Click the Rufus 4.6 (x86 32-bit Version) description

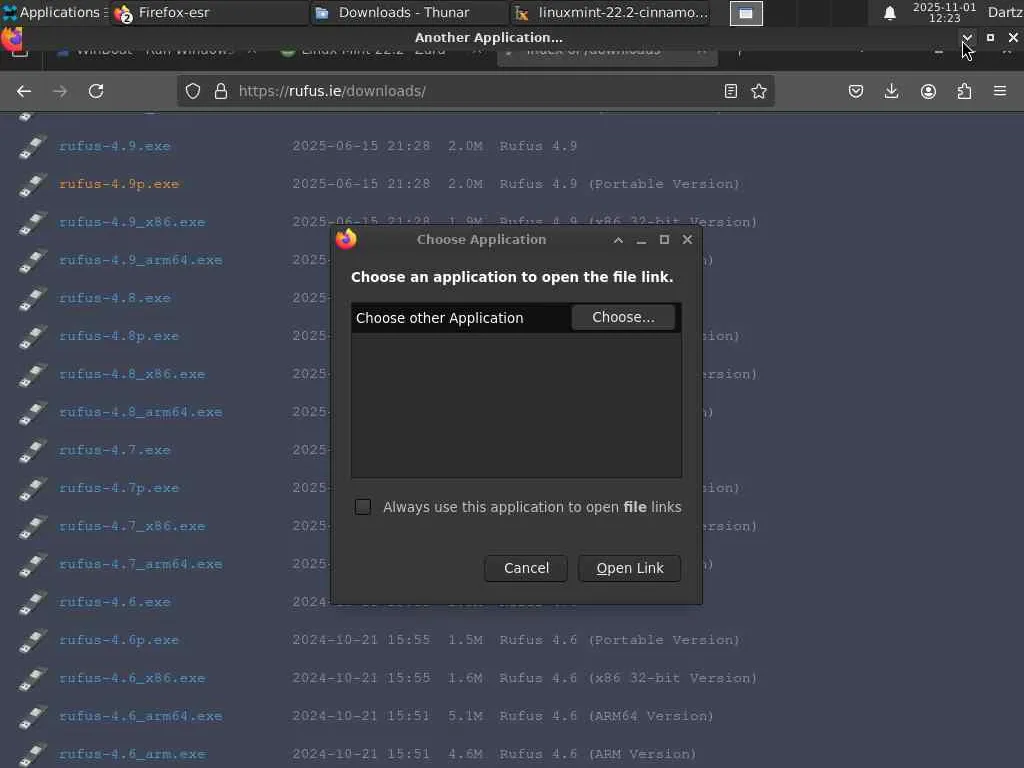point(628,679)
